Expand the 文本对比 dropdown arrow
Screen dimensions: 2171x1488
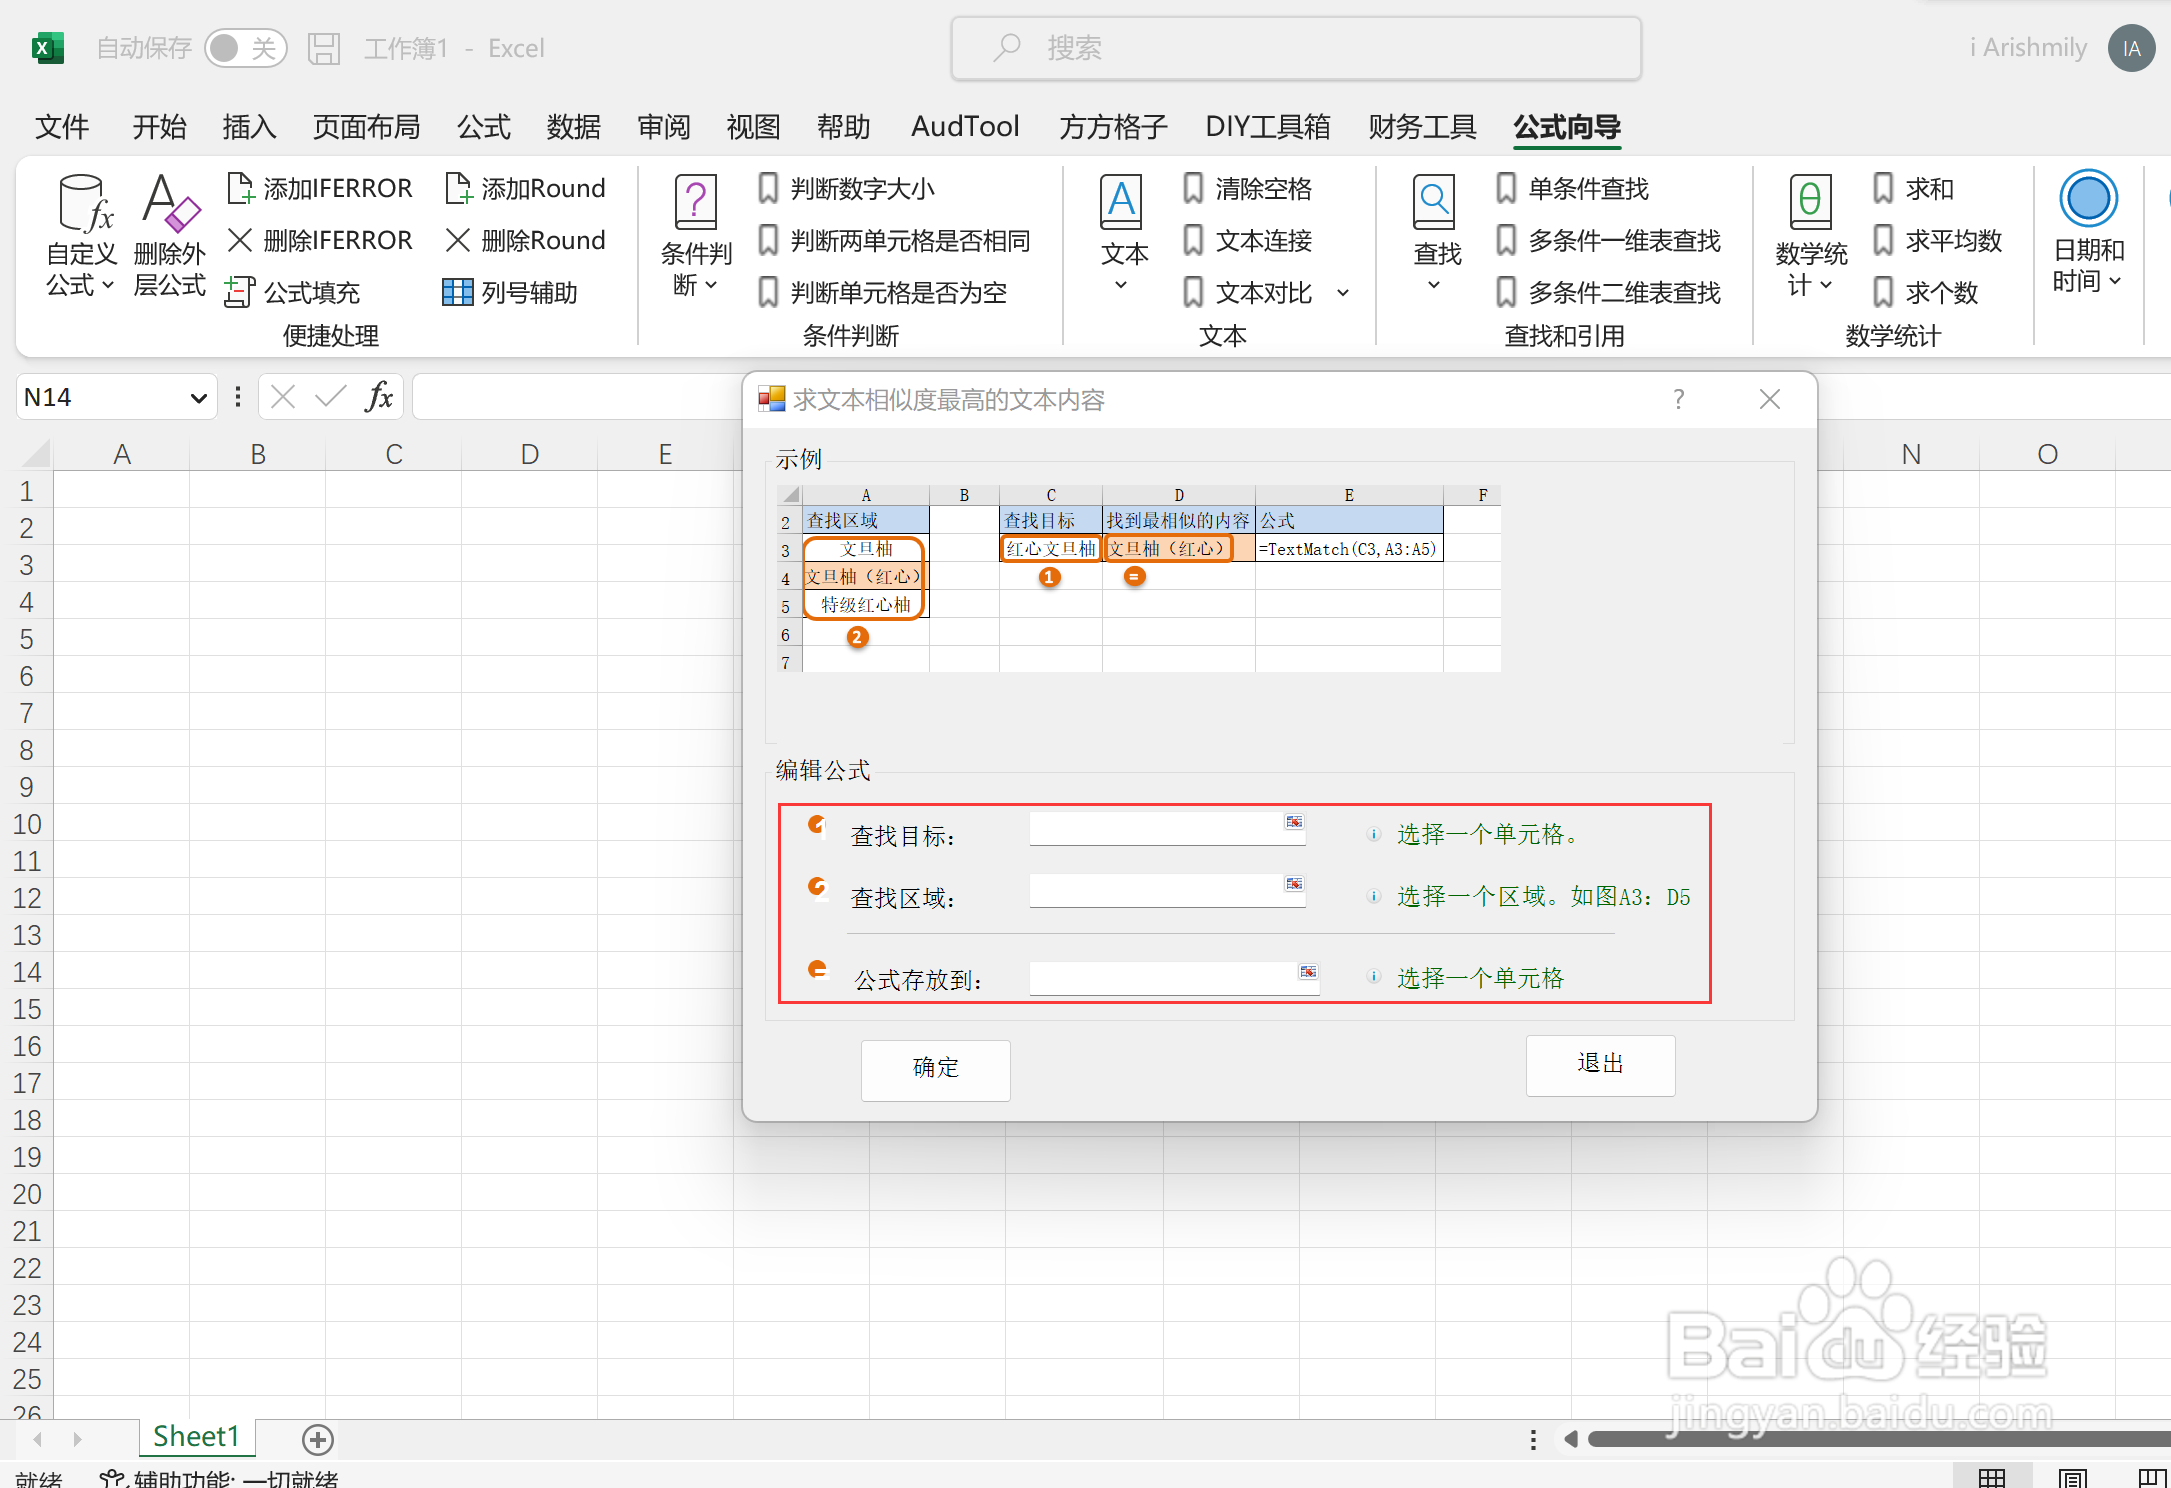point(1343,293)
